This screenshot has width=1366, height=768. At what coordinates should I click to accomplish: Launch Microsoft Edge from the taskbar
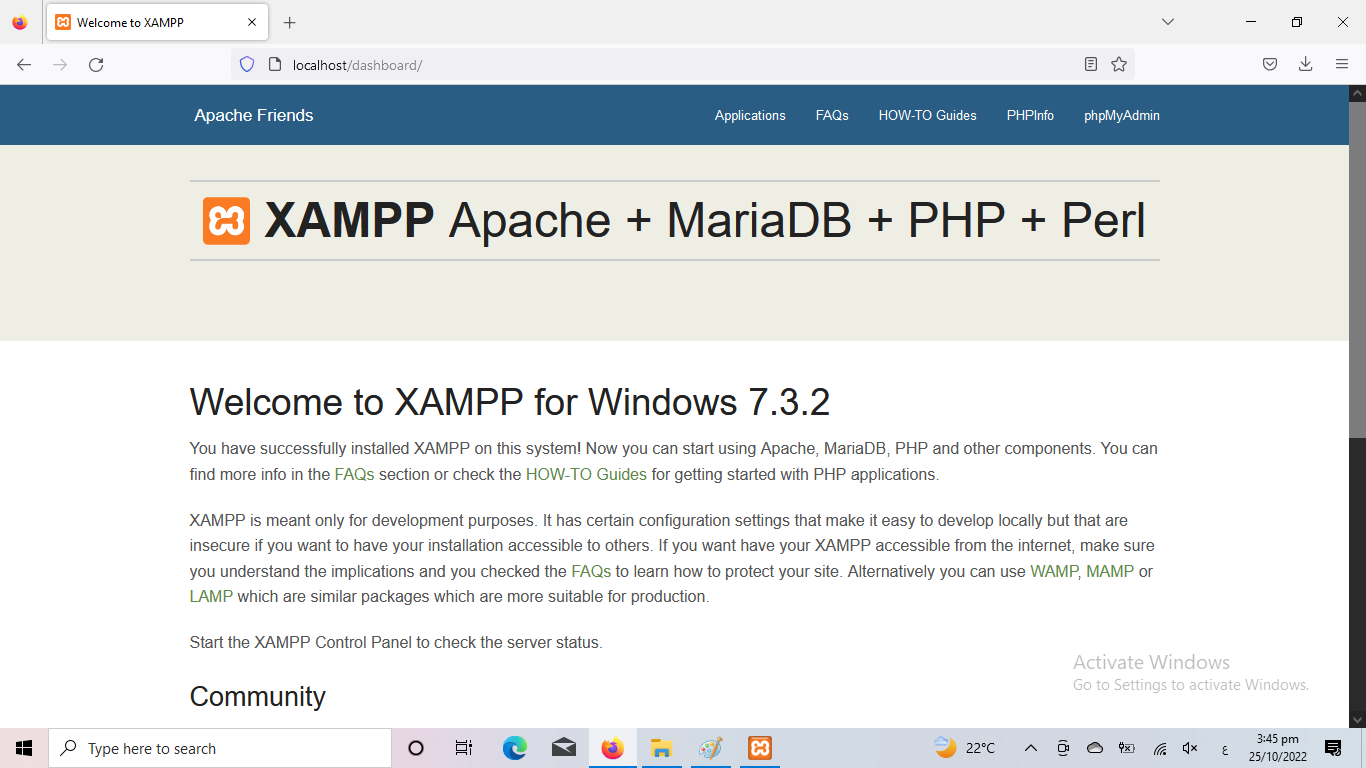(x=515, y=748)
